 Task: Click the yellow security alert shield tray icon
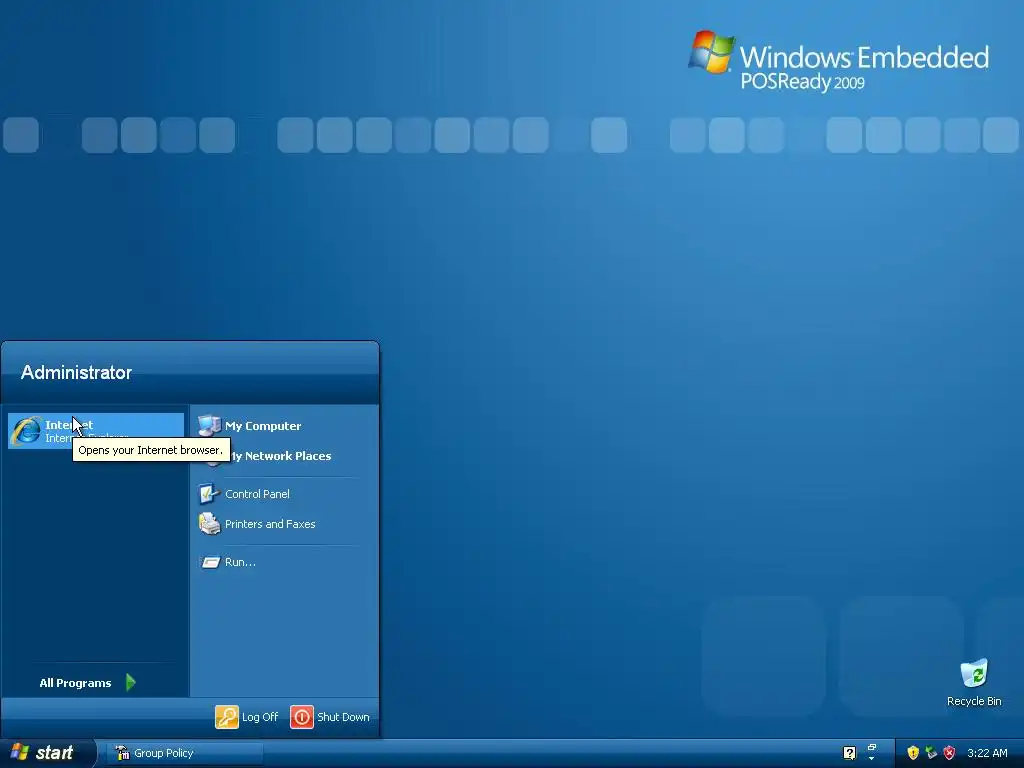913,753
